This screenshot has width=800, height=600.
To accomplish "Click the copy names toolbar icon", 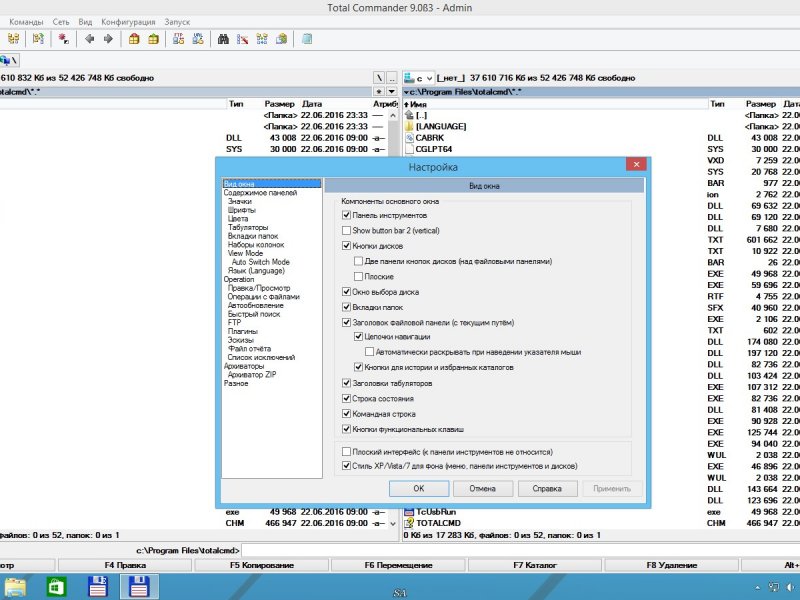I will point(281,39).
